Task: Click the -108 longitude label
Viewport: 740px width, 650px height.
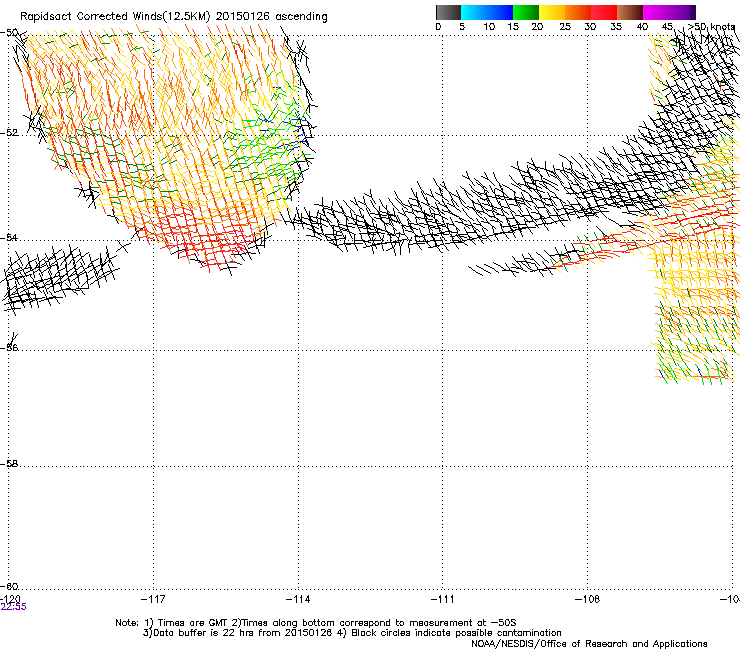Action: (x=587, y=599)
